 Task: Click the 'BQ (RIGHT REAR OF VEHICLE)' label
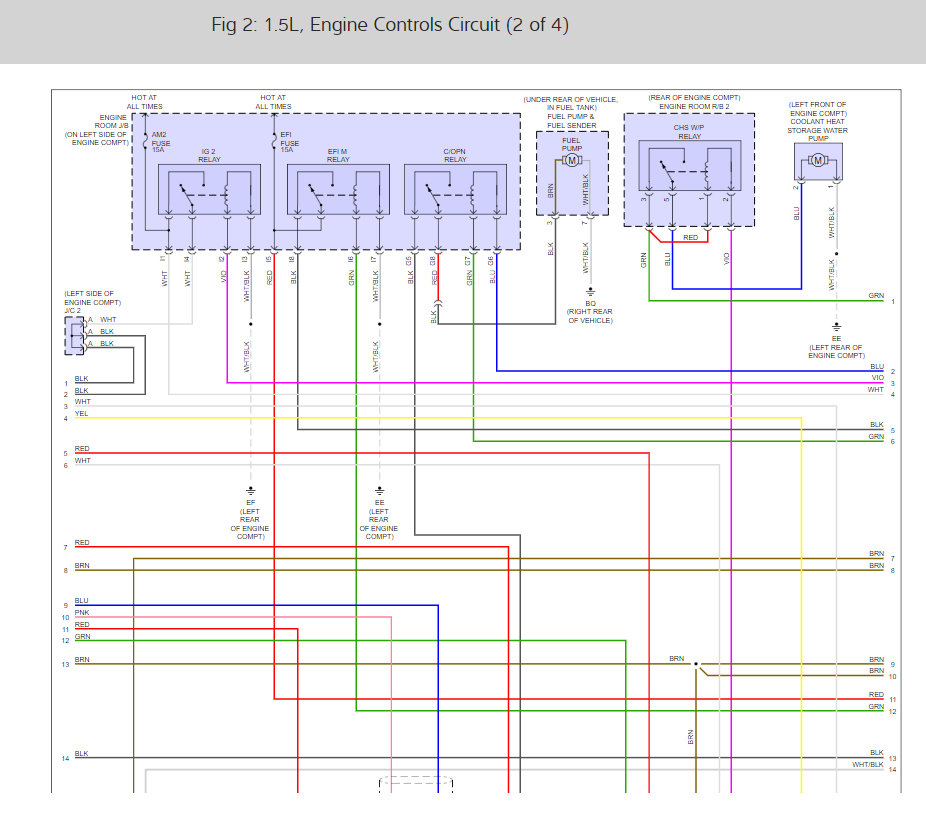click(x=590, y=312)
